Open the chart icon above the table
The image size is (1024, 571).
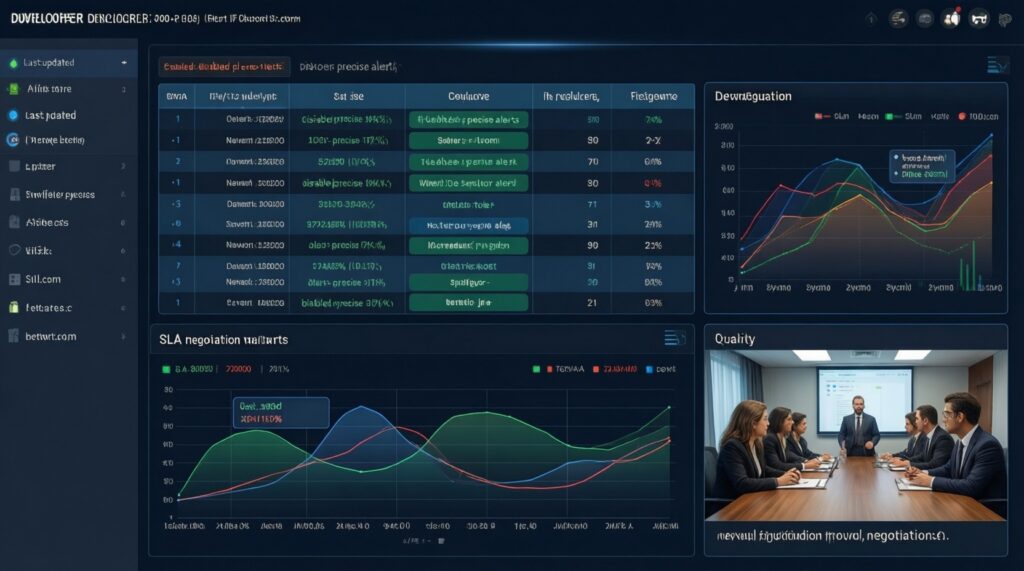point(998,66)
